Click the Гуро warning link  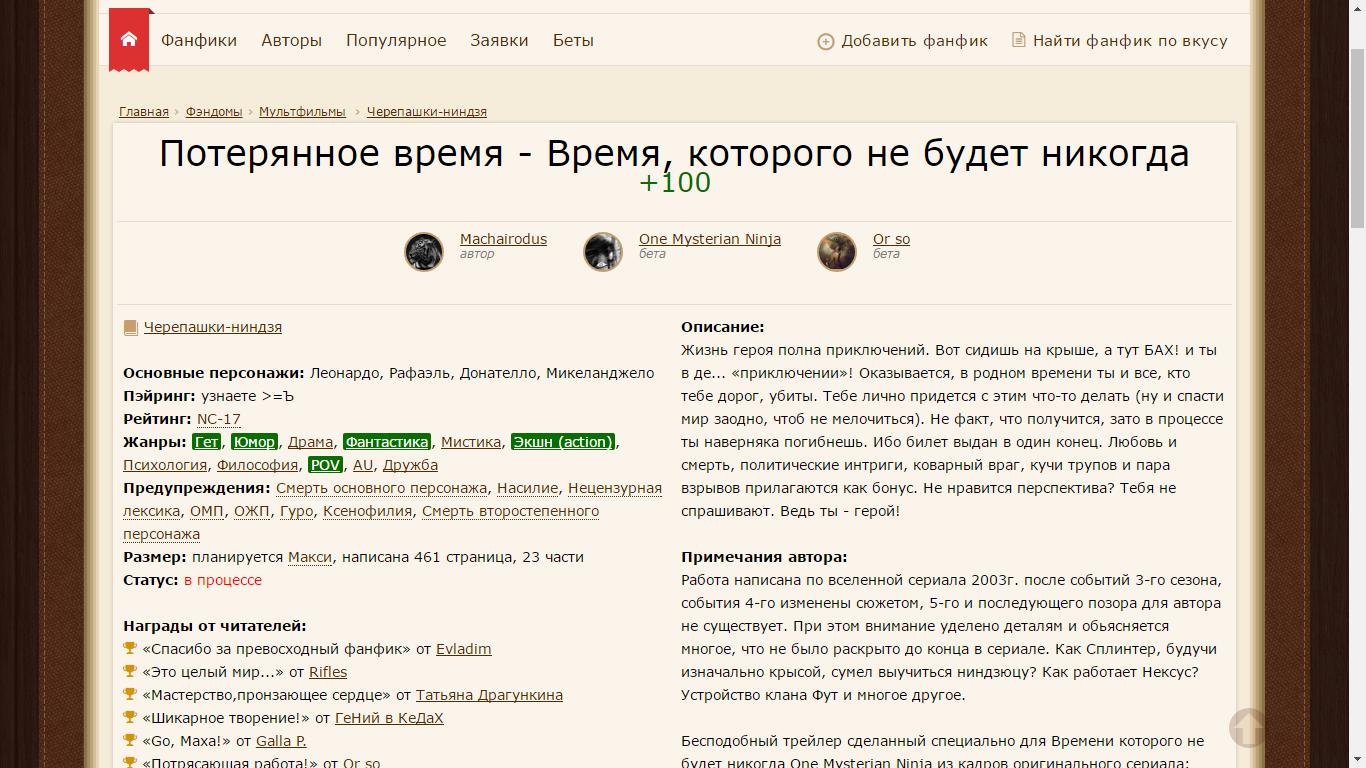pos(297,511)
